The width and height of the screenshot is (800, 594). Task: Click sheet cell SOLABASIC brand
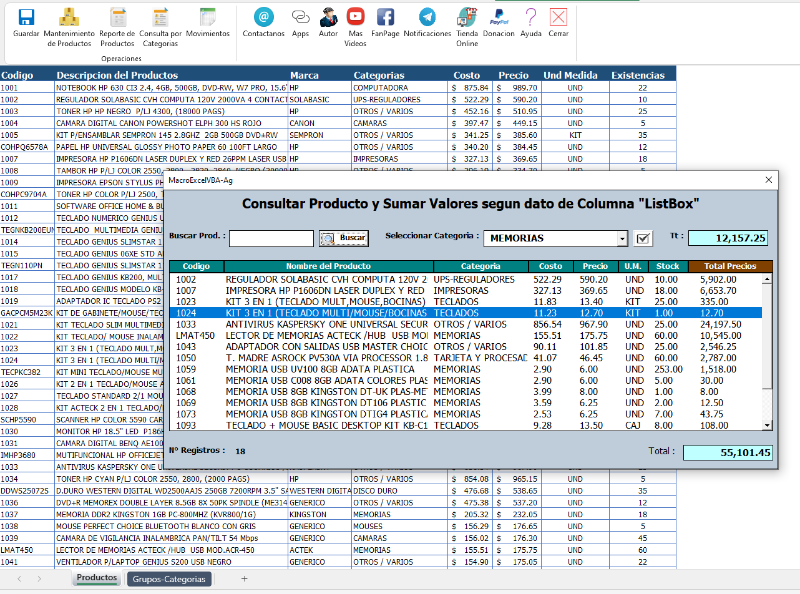coord(319,100)
